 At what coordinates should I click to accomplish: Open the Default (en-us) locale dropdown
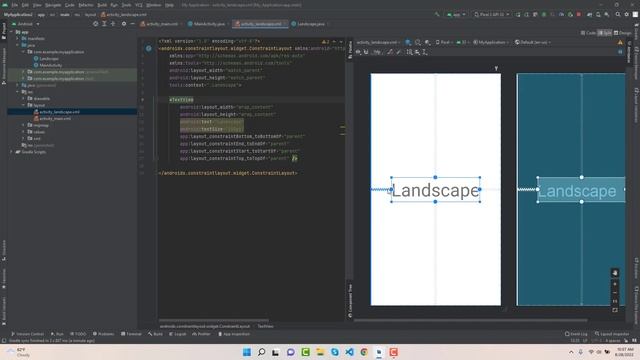pyautogui.click(x=533, y=42)
